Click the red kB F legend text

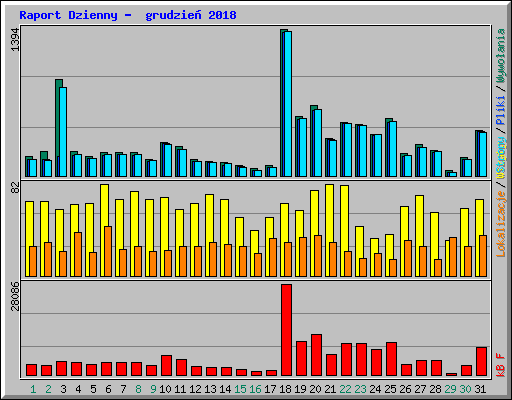(501, 365)
